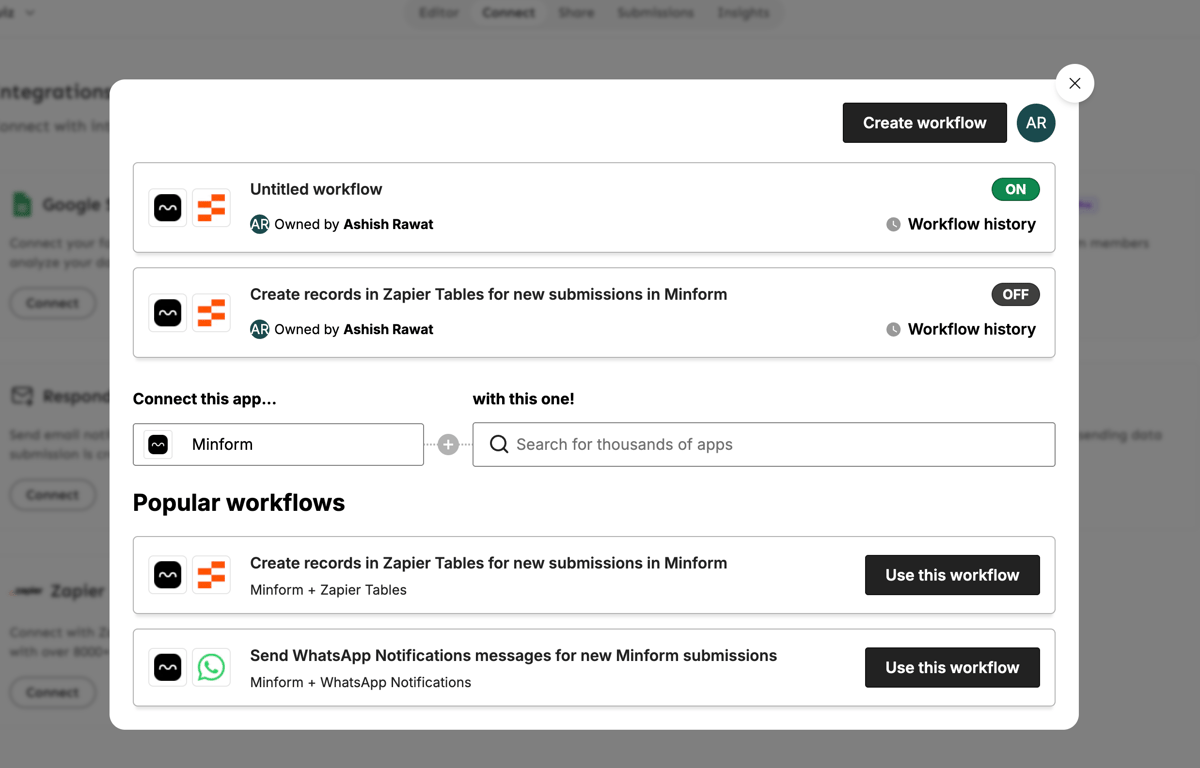Click the Minform icon in the Untitled workflow row
This screenshot has width=1200, height=768.
(x=167, y=207)
